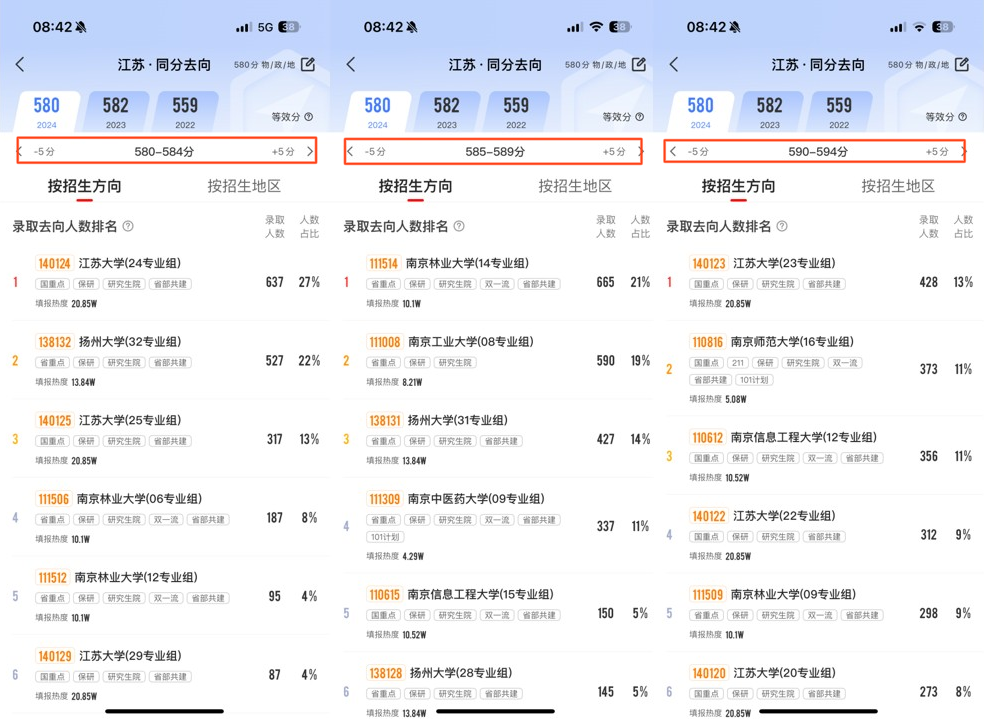The height and width of the screenshot is (719, 984).
Task: Switch to 按招生地区 tab on 585–589分 screen
Action: [575, 186]
